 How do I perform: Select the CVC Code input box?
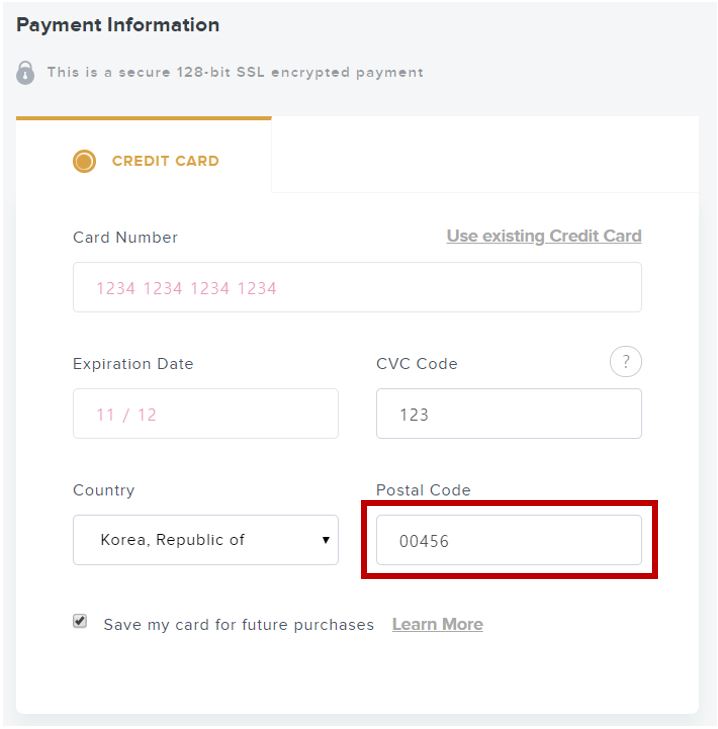pyautogui.click(x=509, y=414)
